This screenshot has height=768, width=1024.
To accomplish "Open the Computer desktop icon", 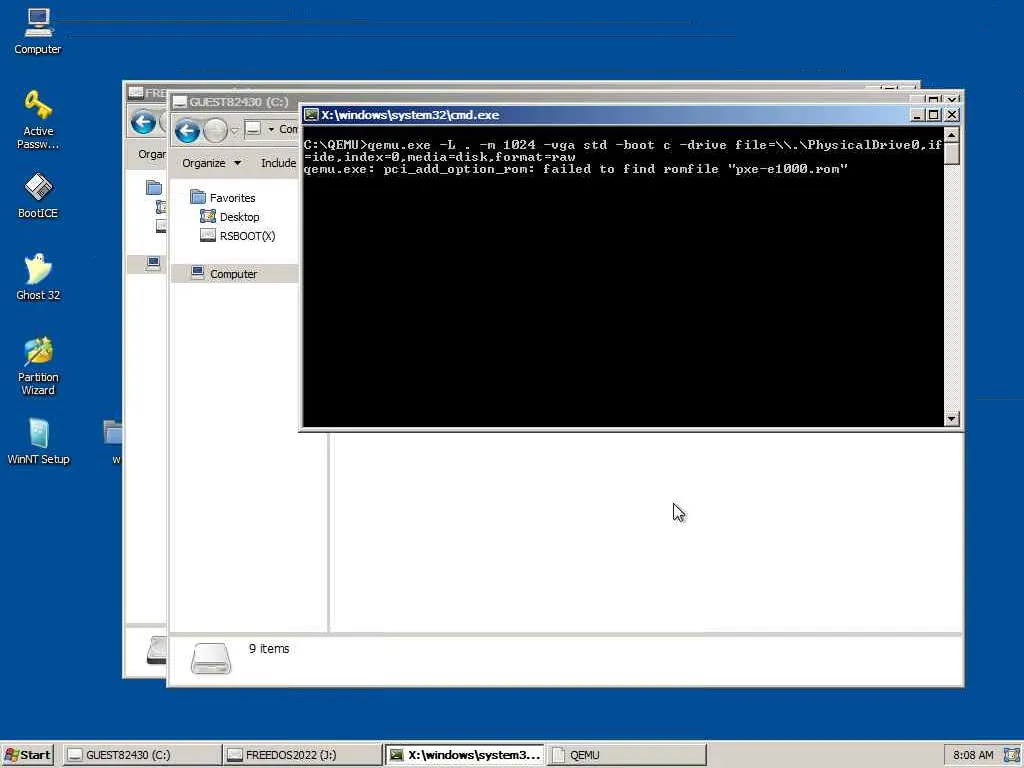I will click(x=38, y=31).
